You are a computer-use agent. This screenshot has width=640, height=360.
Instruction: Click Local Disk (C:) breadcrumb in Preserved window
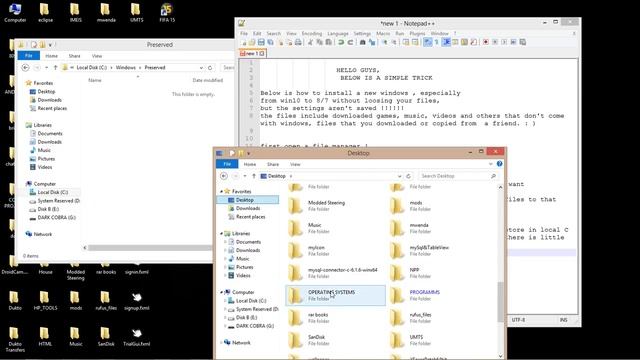[x=91, y=68]
